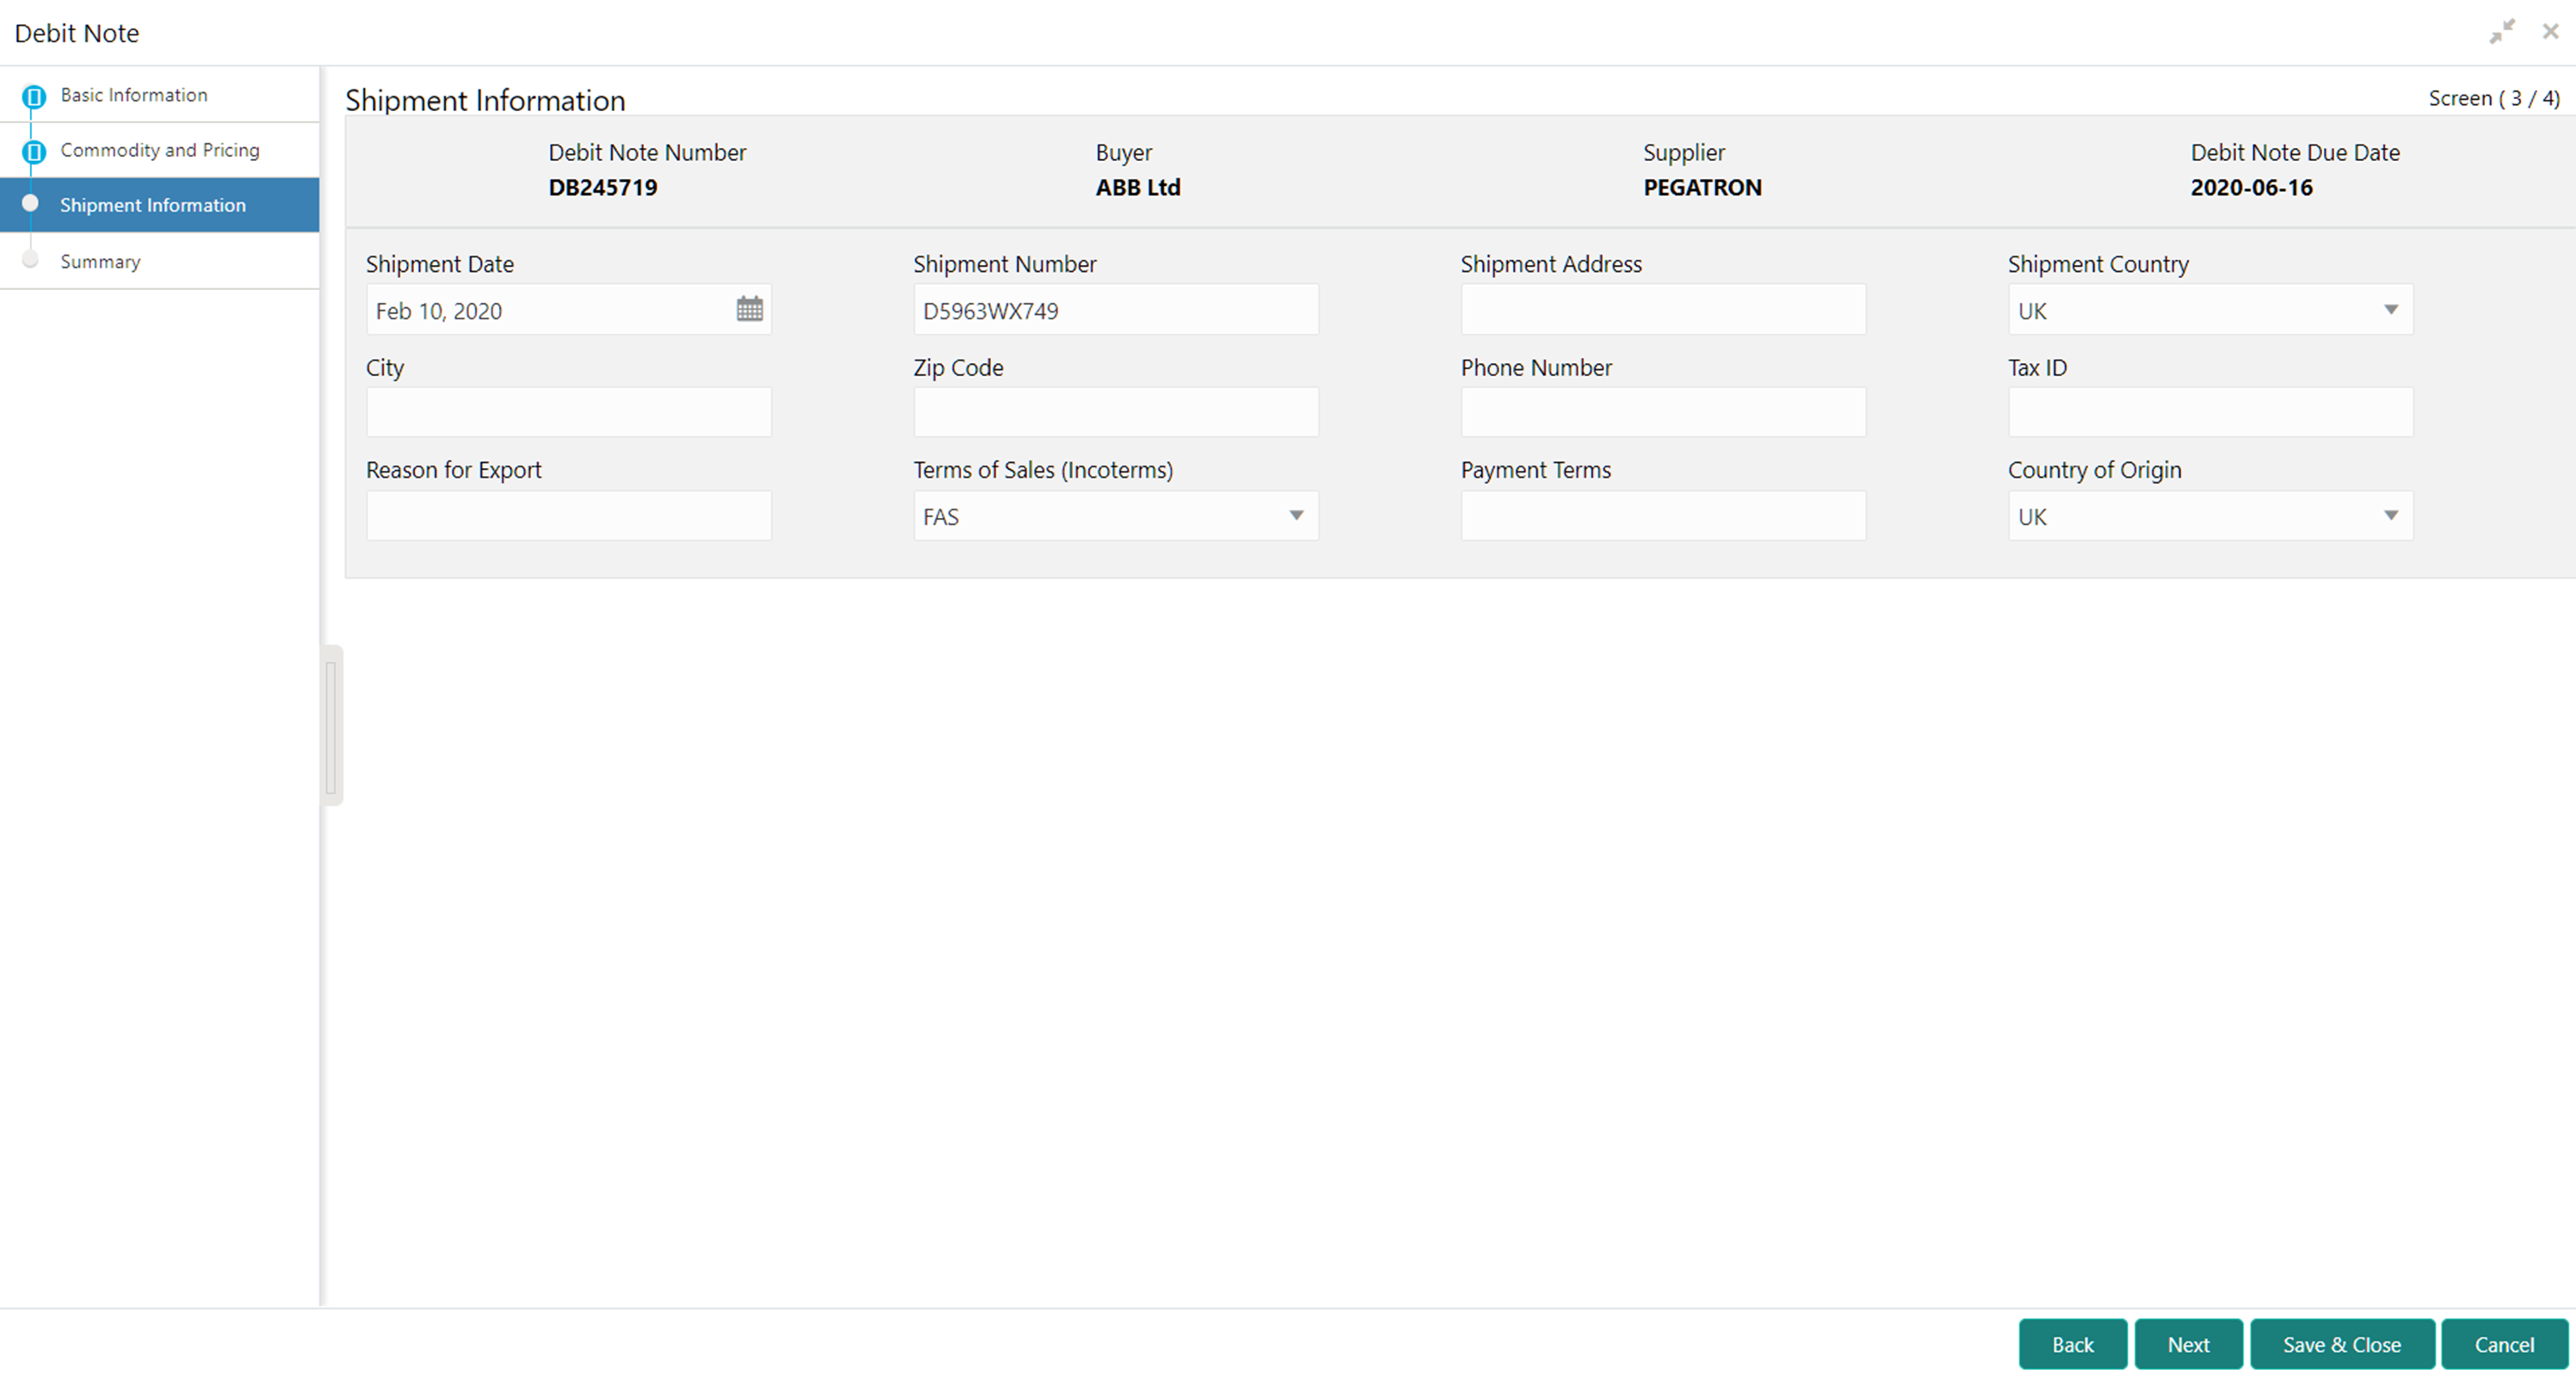Click the Basic Information tab
The width and height of the screenshot is (2576, 1376).
[x=134, y=94]
